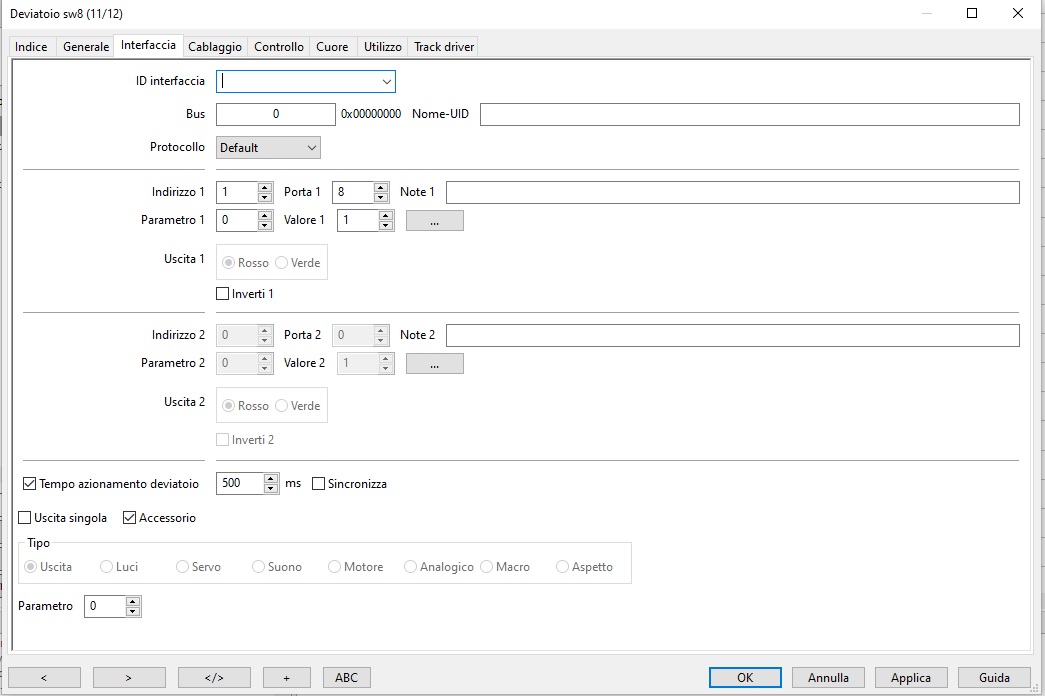Toggle the Sincronizza checkbox
1045x696 pixels.
[319, 484]
